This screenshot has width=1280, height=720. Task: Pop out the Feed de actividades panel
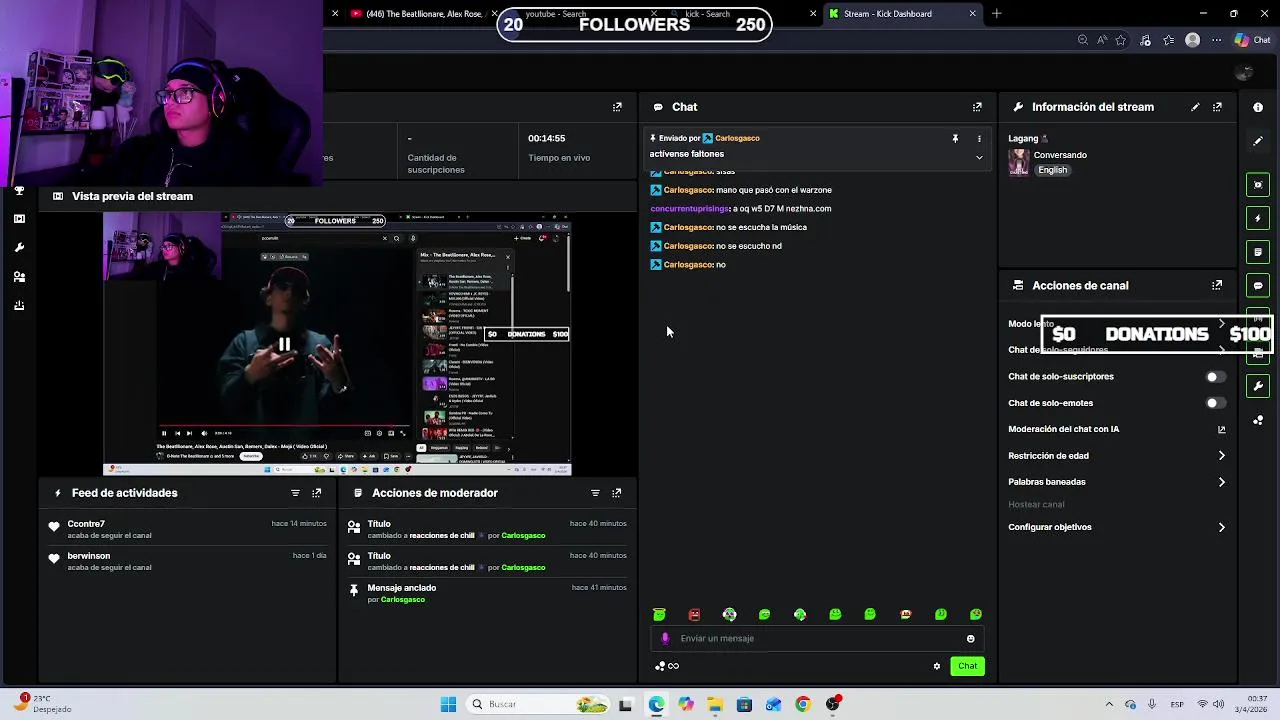(317, 493)
